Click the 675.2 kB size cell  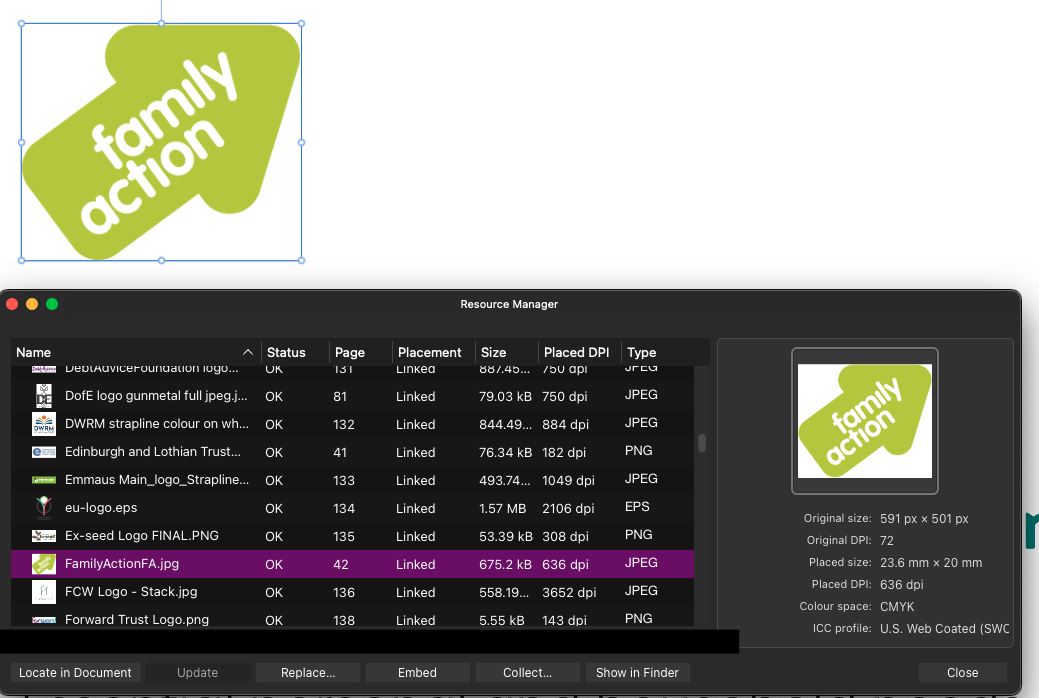pos(506,564)
